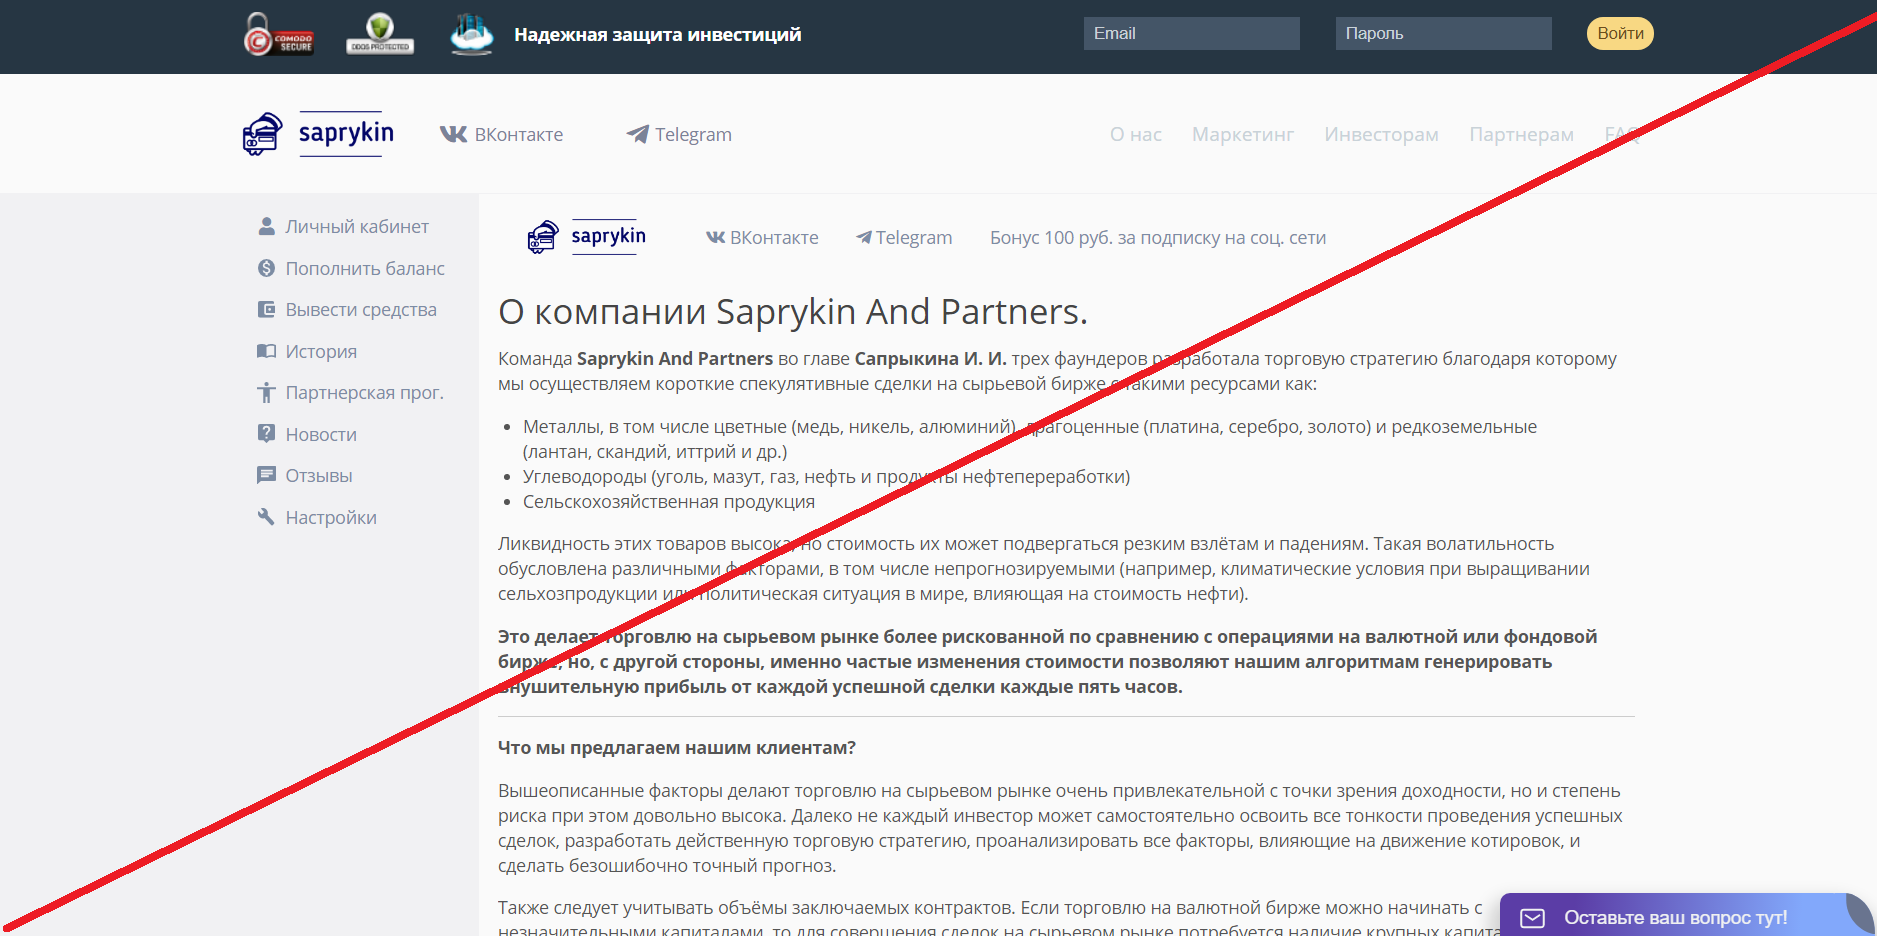The height and width of the screenshot is (937, 1877).
Task: Open Telegram link in content header
Action: tap(904, 237)
